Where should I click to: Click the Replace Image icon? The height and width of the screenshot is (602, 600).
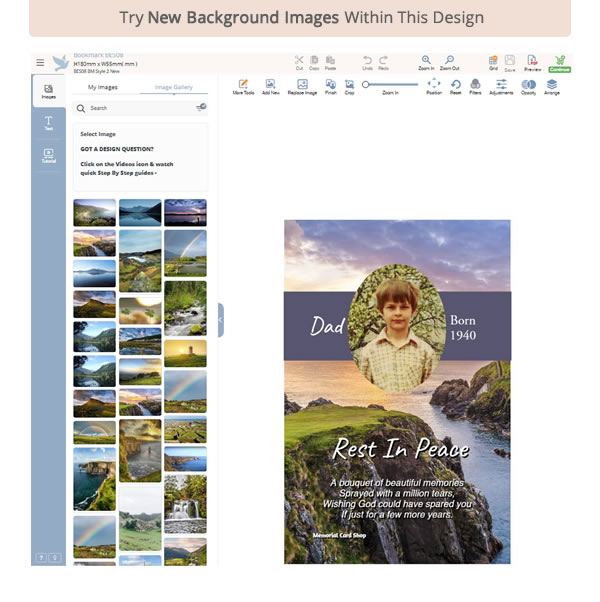[302, 86]
